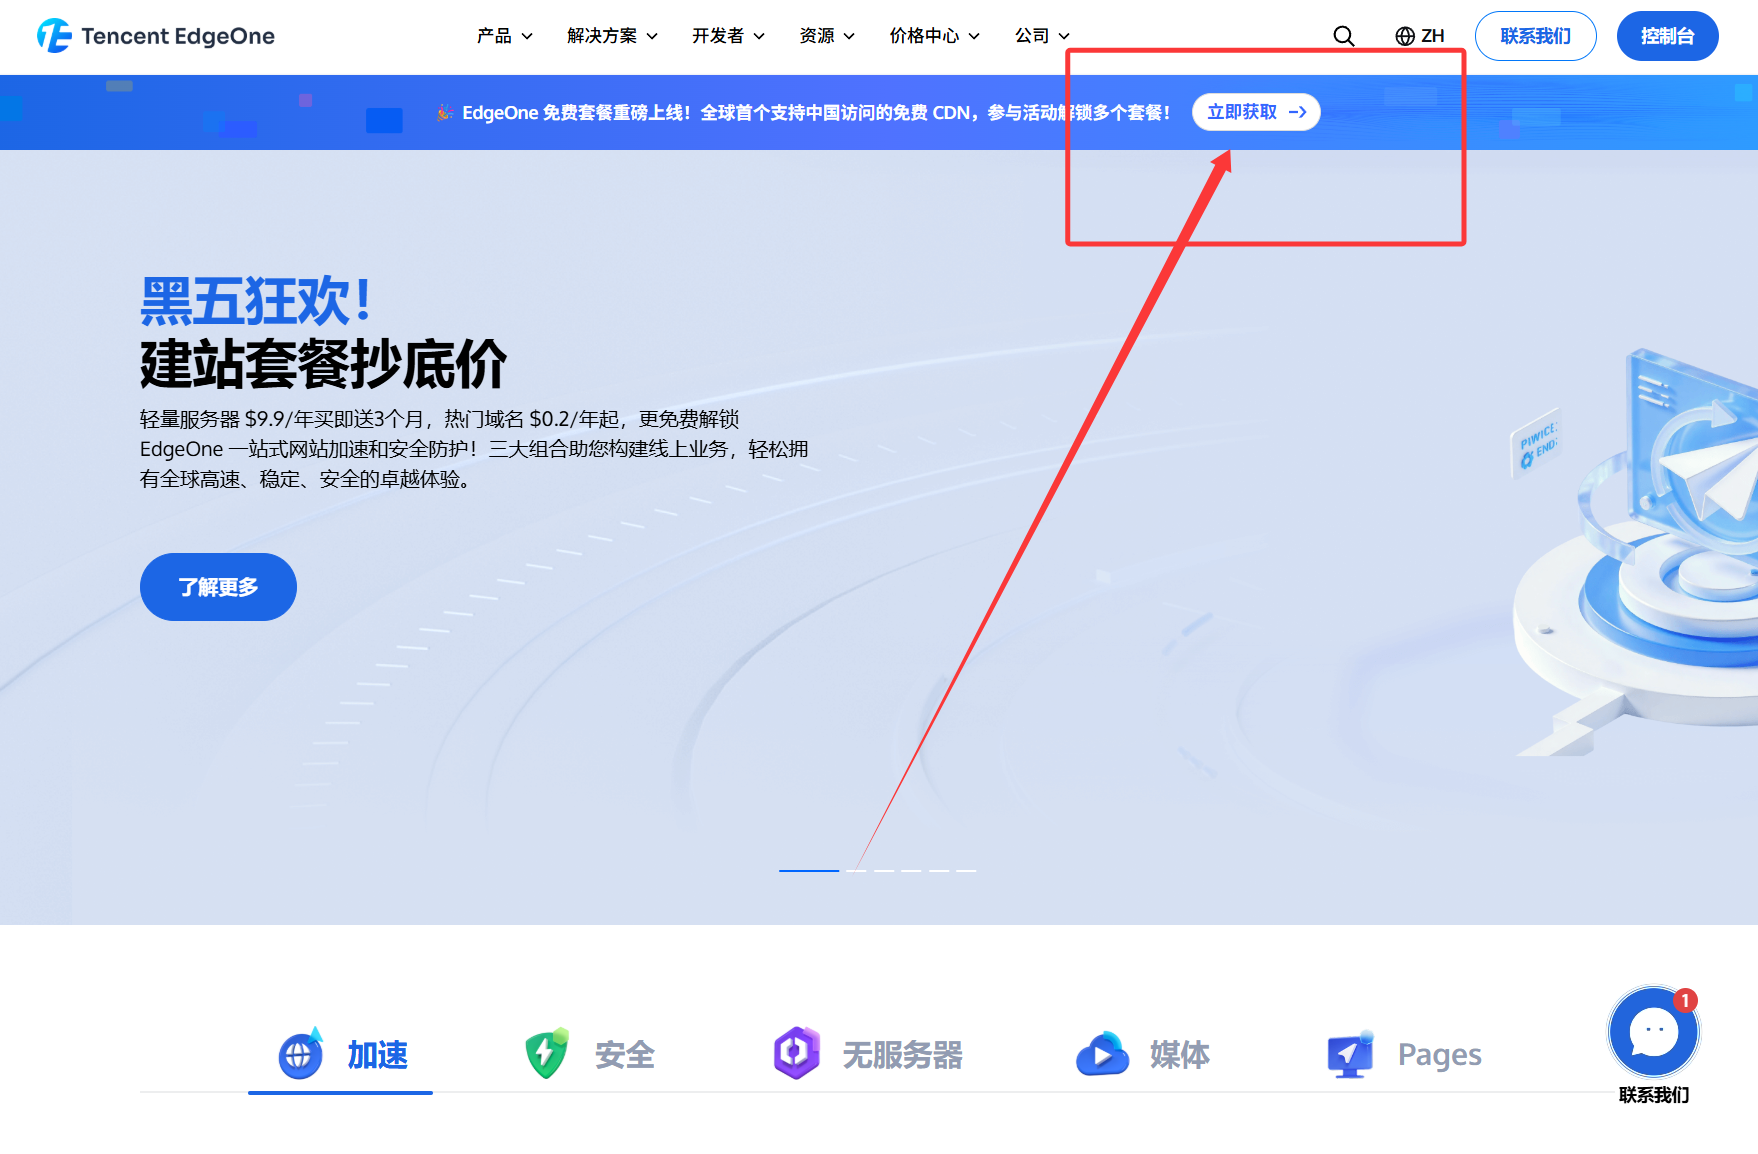Viewport: 1758px width, 1154px height.
Task: Click the Tencent EdgeOne logo
Action: point(156,36)
